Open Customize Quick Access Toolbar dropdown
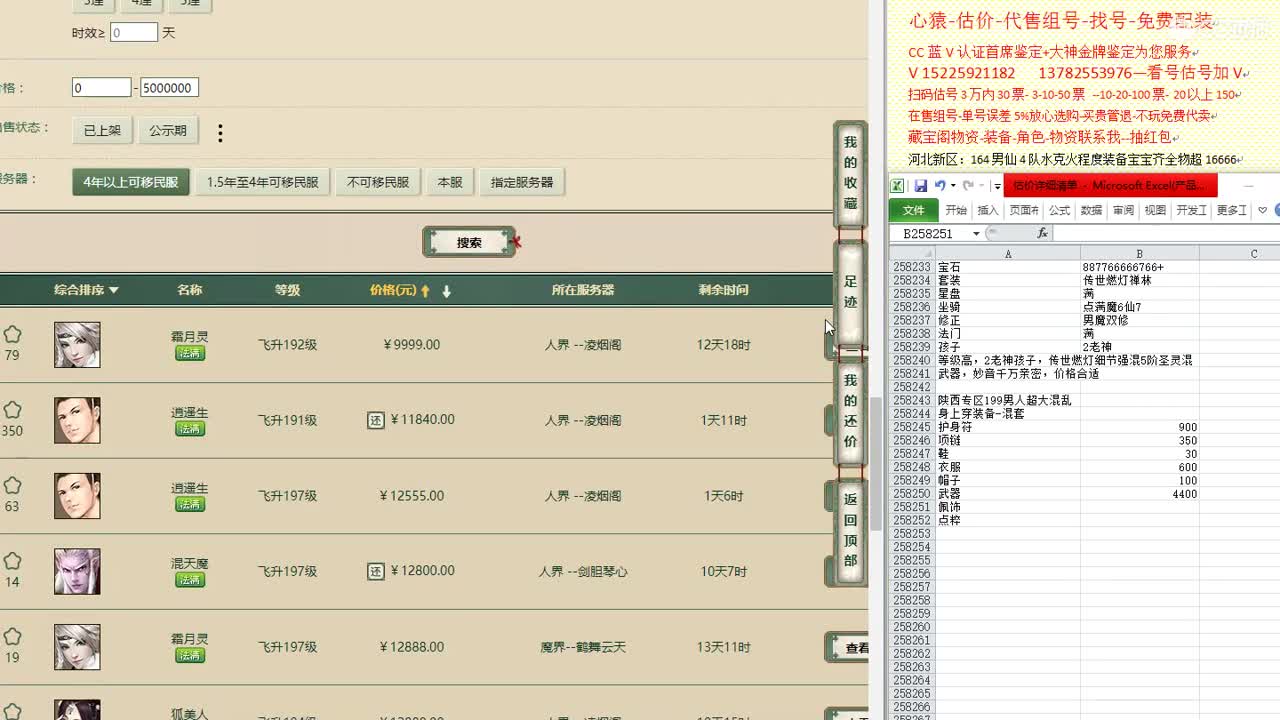 [997, 187]
